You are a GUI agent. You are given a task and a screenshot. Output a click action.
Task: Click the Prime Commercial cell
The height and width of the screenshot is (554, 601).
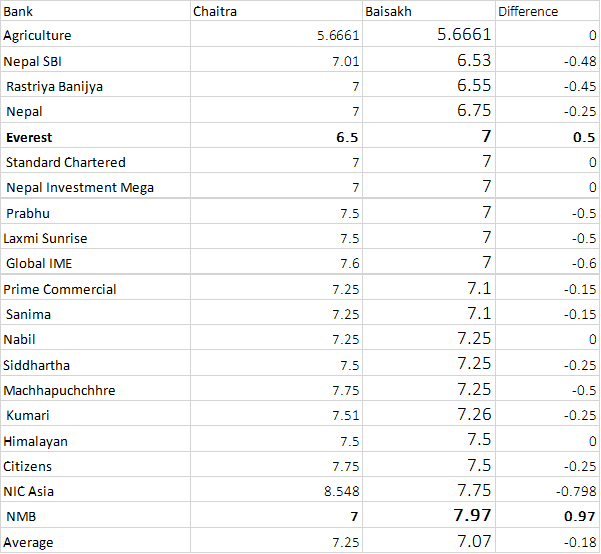pos(95,289)
